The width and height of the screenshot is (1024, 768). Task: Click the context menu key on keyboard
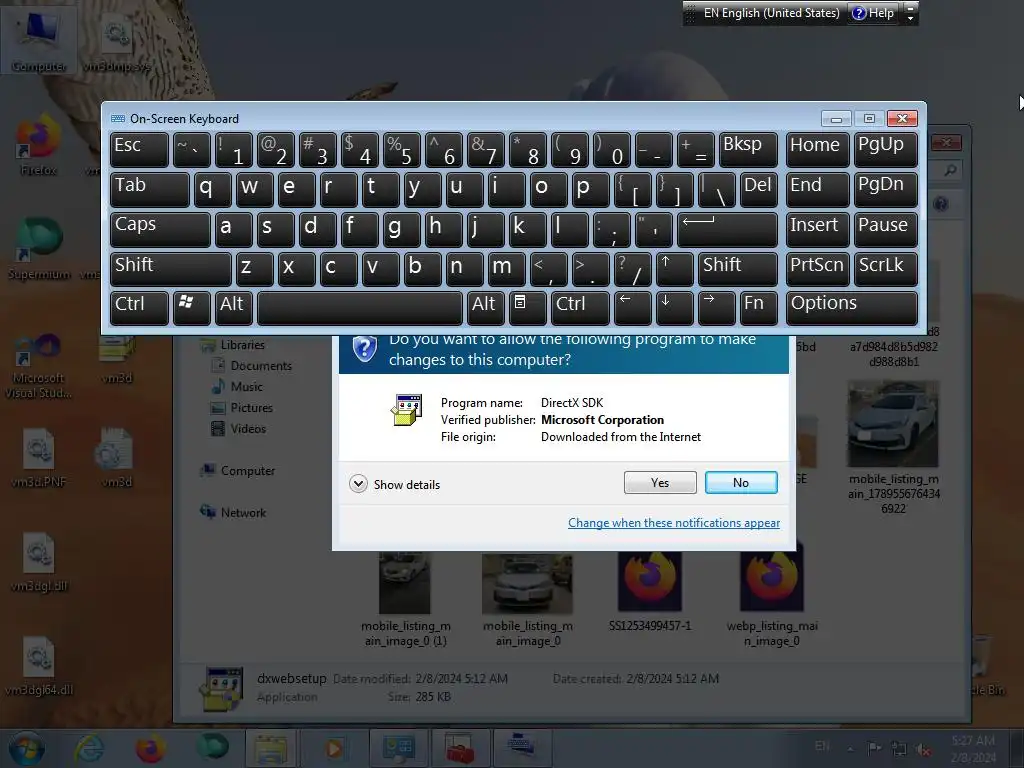click(x=527, y=308)
